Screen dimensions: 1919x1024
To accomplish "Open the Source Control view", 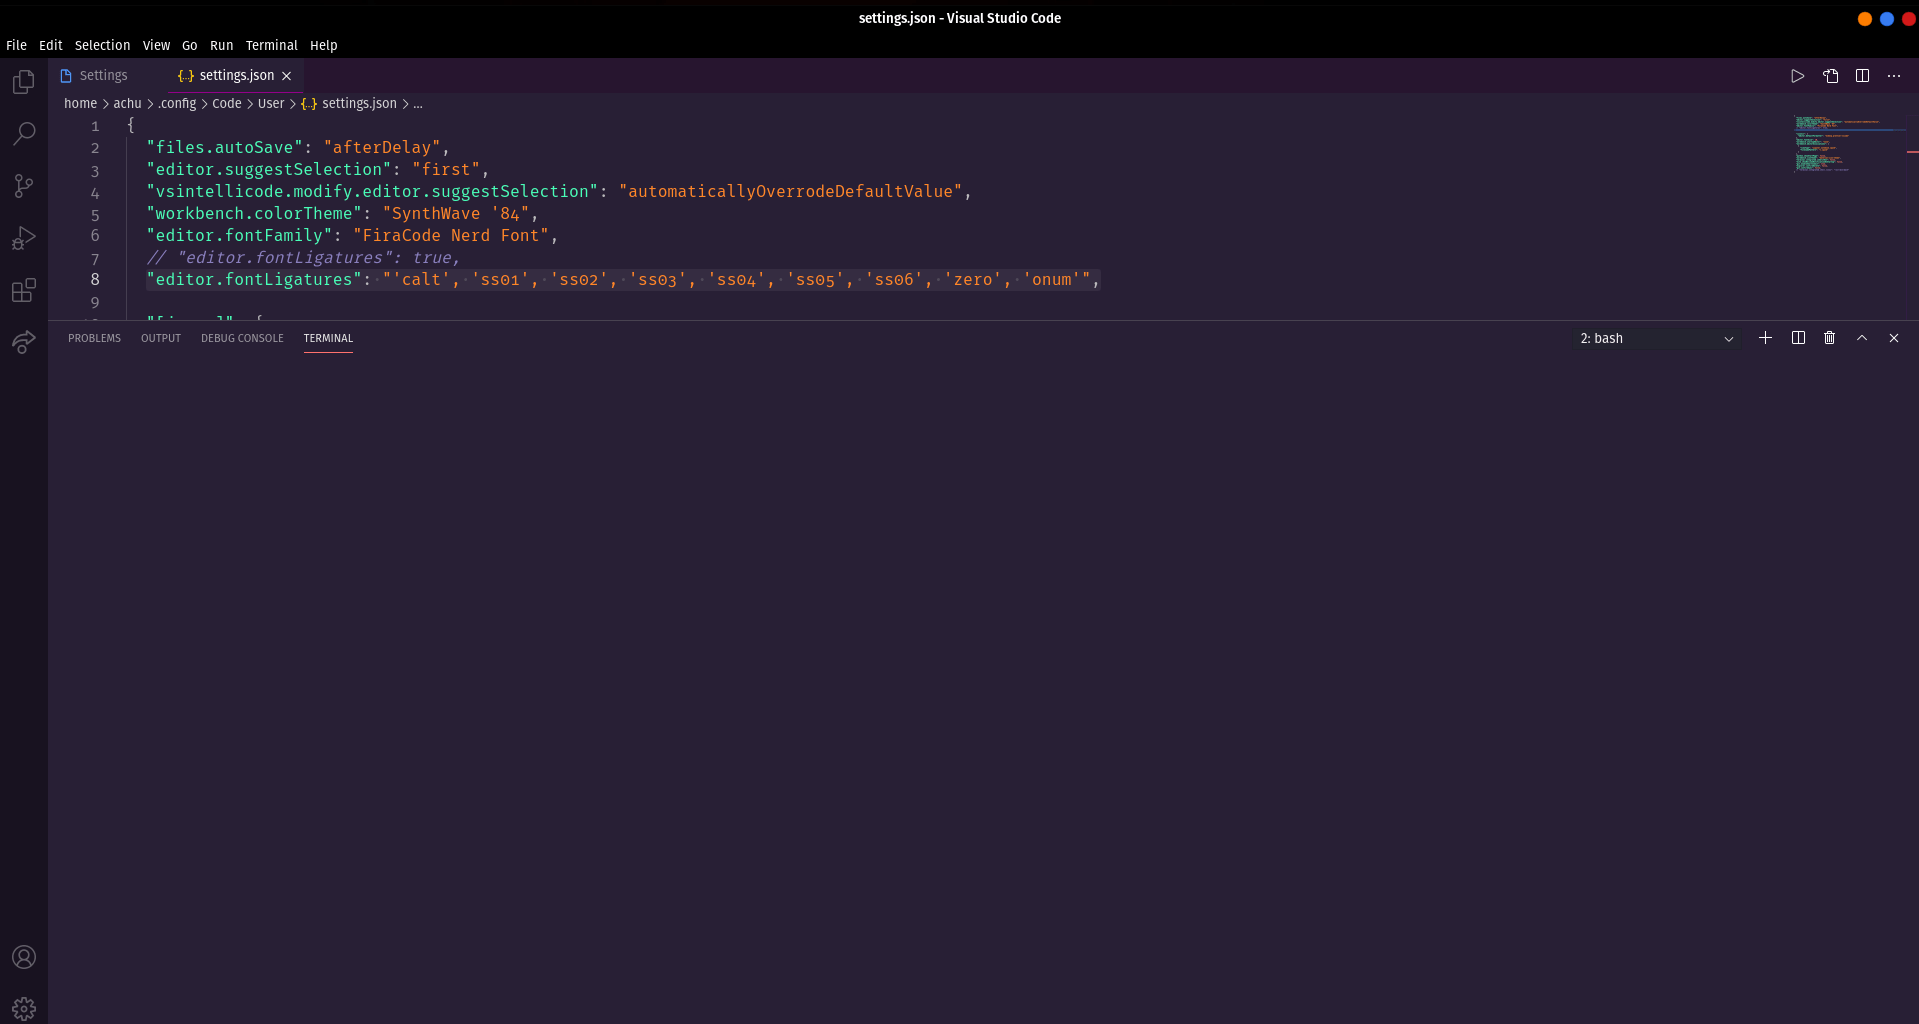I will (x=24, y=185).
